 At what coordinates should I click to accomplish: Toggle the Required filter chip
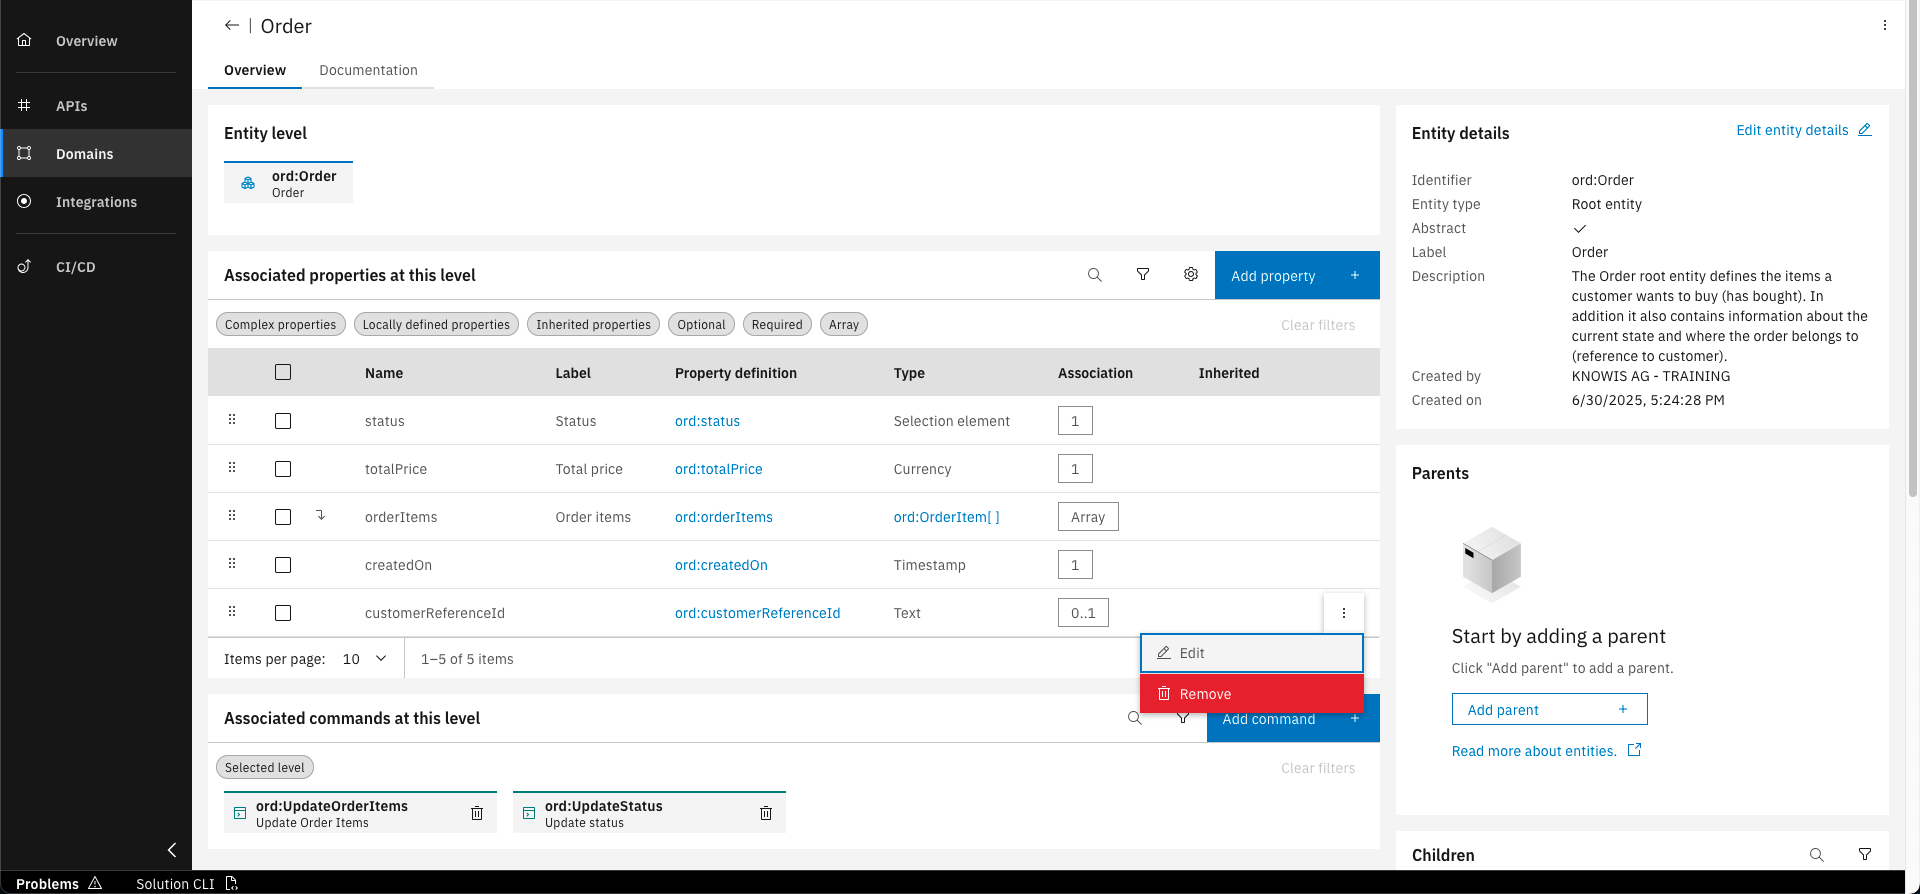[777, 325]
